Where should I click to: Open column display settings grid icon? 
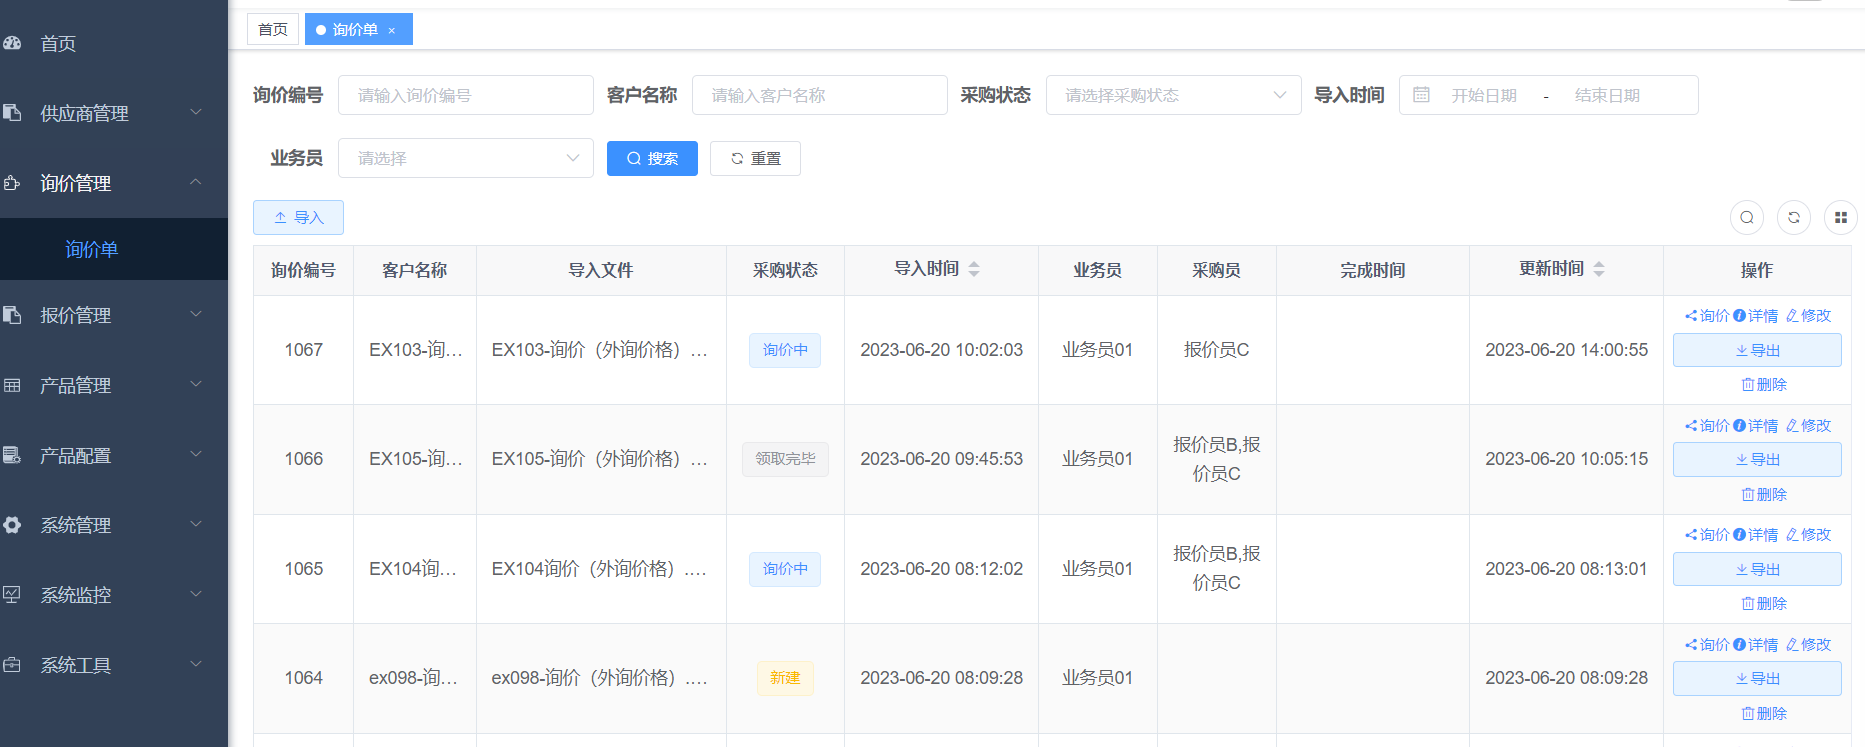click(x=1841, y=217)
